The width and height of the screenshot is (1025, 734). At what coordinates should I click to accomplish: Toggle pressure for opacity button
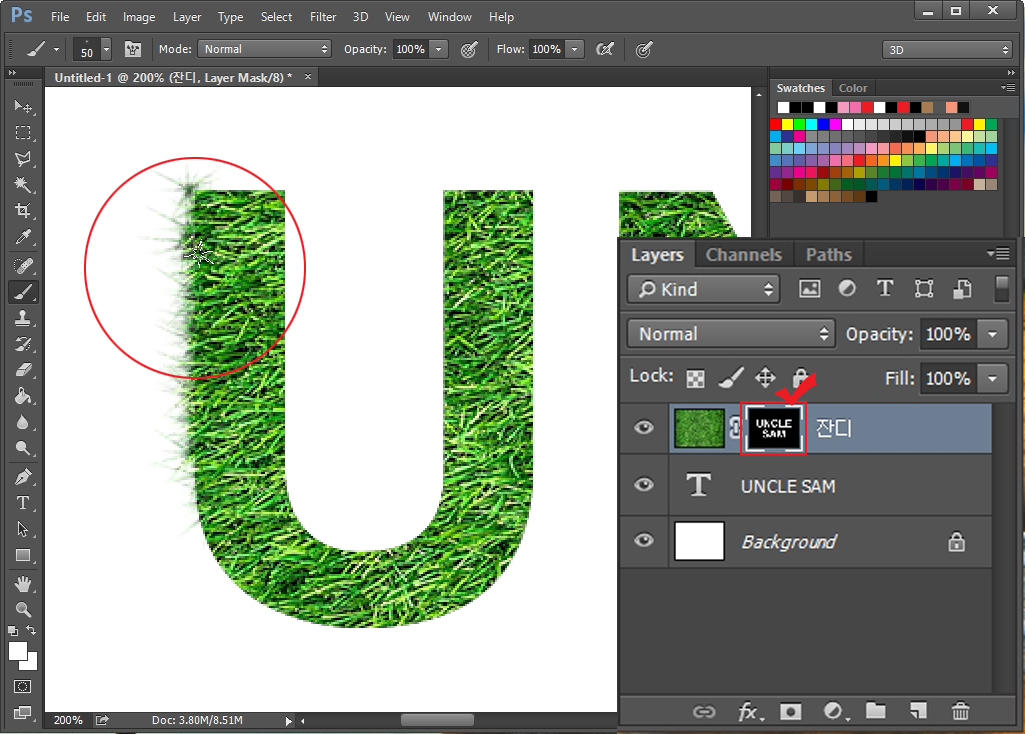point(469,50)
